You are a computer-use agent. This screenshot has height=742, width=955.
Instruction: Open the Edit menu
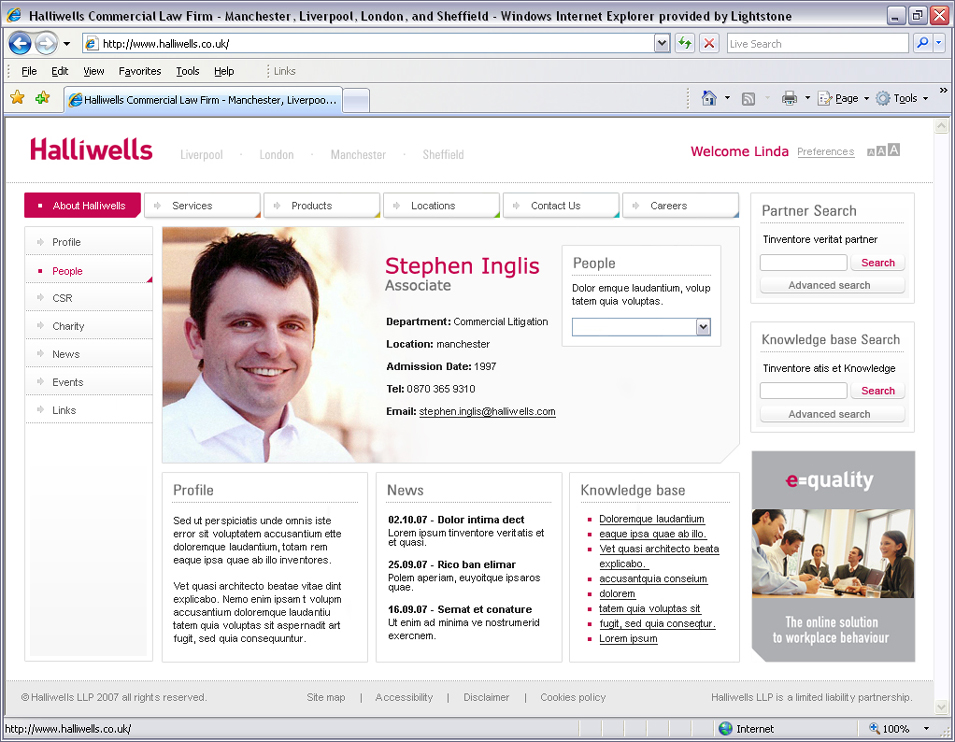60,71
